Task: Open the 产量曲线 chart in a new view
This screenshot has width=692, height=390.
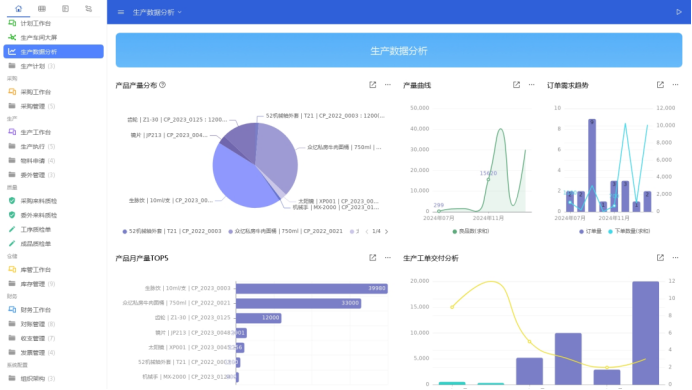Action: (516, 85)
